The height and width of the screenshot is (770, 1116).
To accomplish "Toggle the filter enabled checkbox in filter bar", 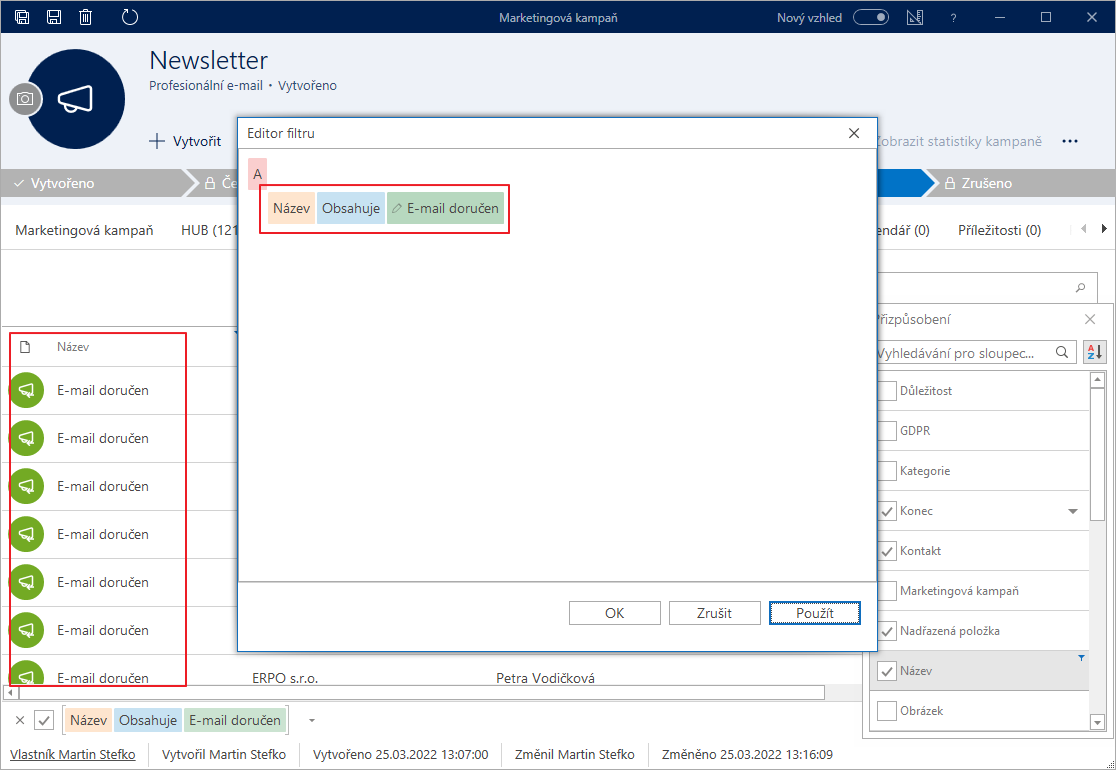I will point(44,720).
